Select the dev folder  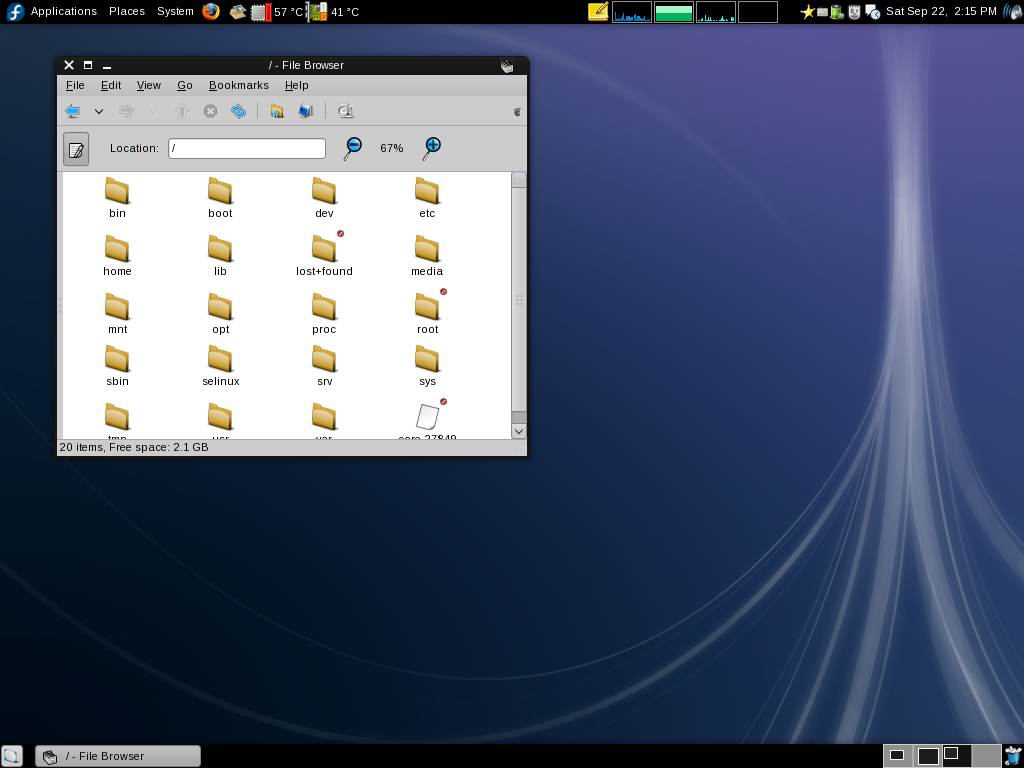pos(324,197)
